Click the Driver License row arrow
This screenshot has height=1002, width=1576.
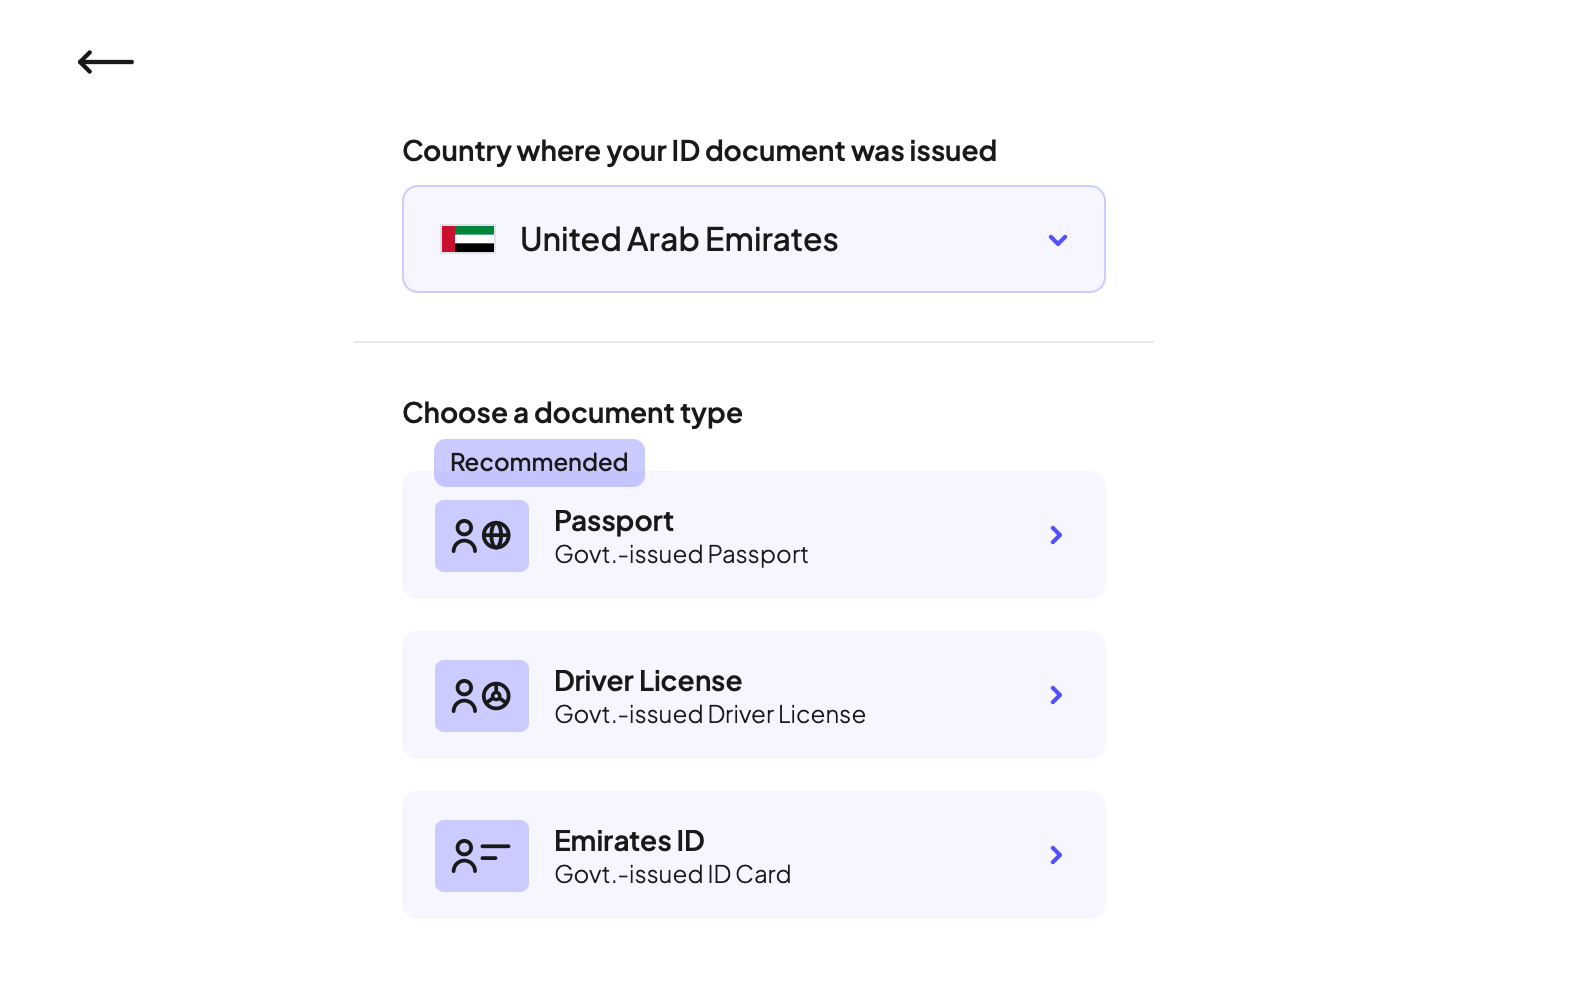click(1056, 695)
